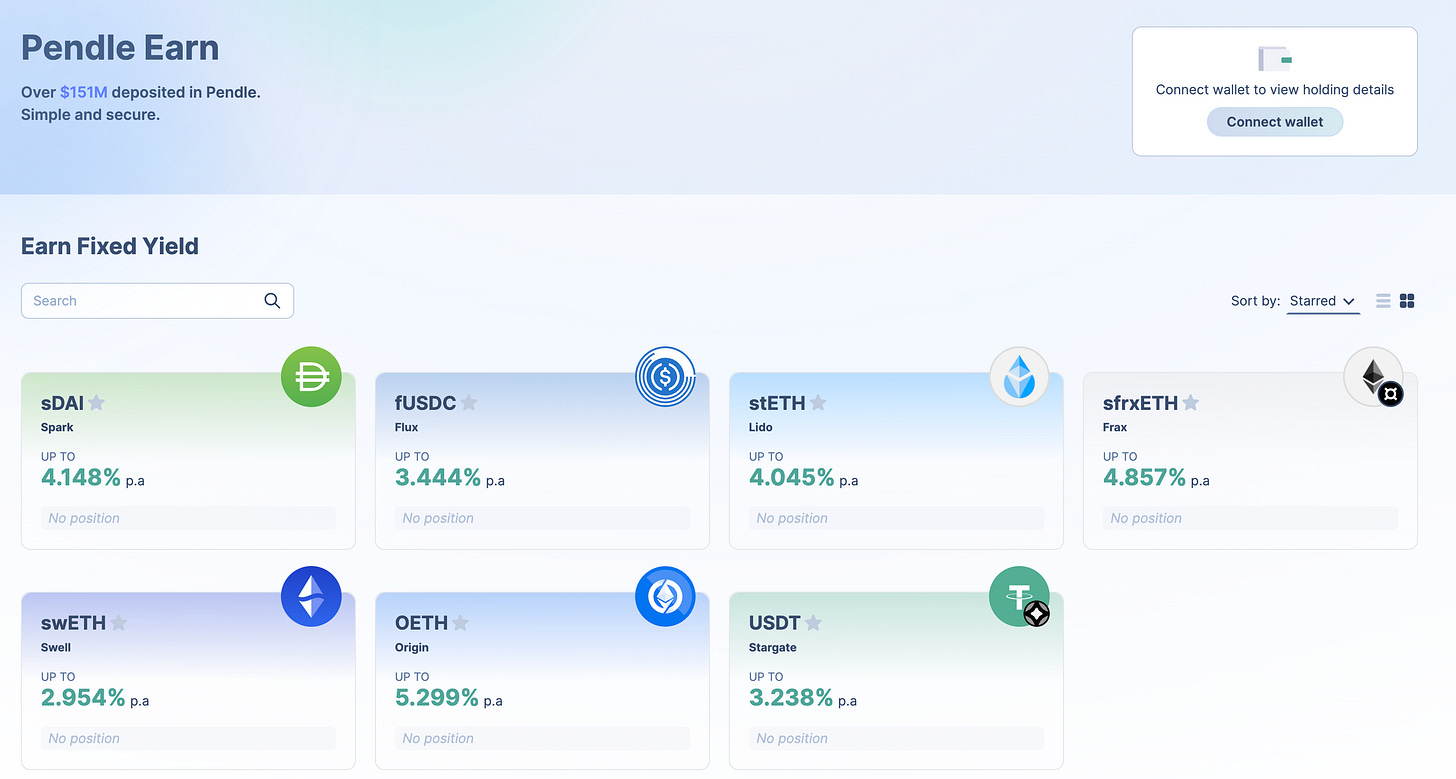
Task: Click the OETH card title
Action: tap(421, 623)
